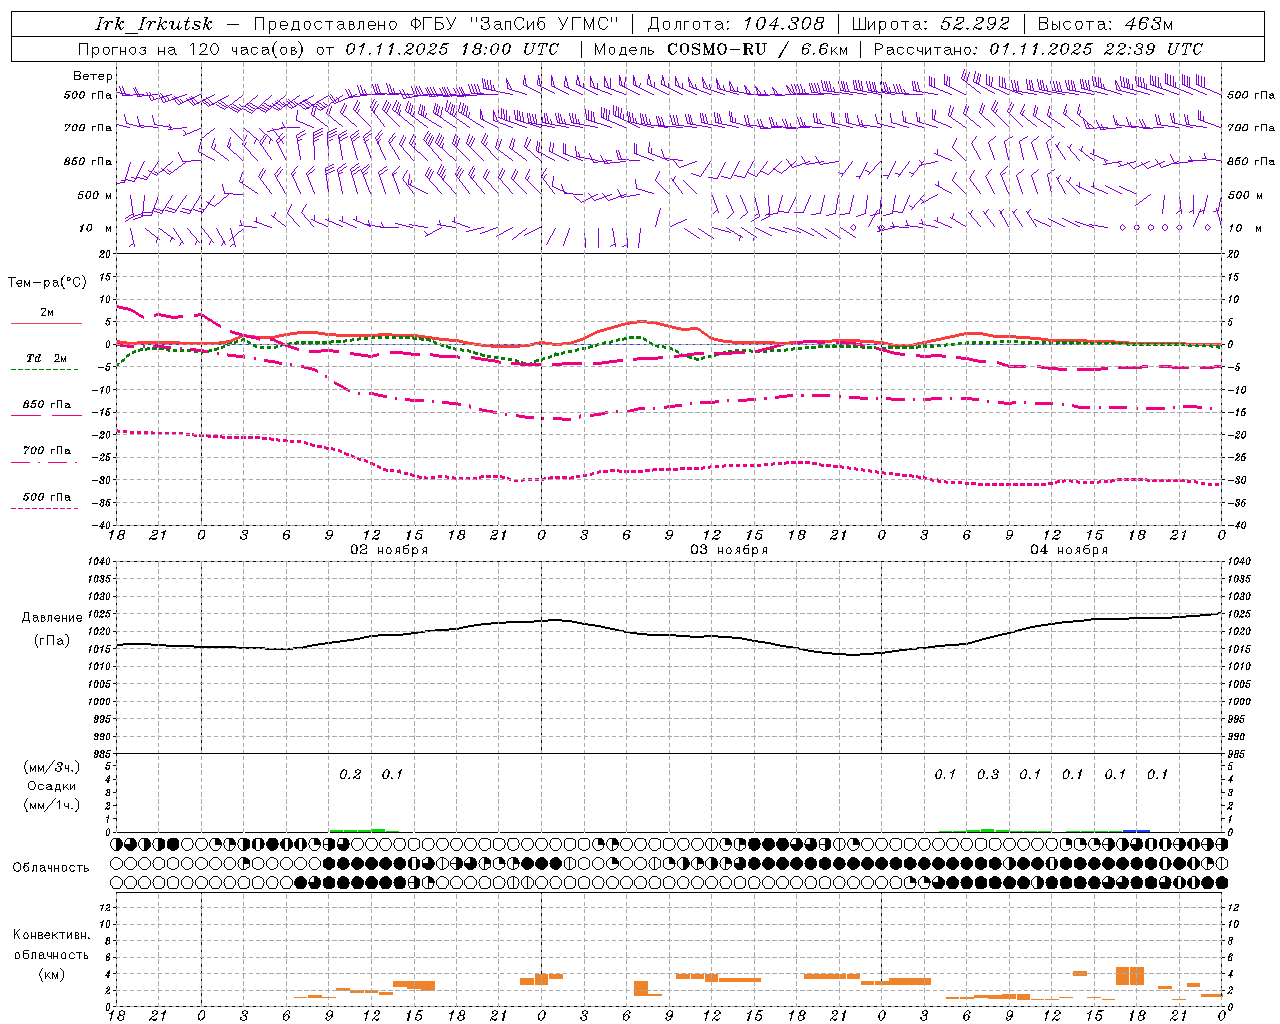
Task: Click the Модель COSMO-RU / 6.6км text
Action: 721,49
